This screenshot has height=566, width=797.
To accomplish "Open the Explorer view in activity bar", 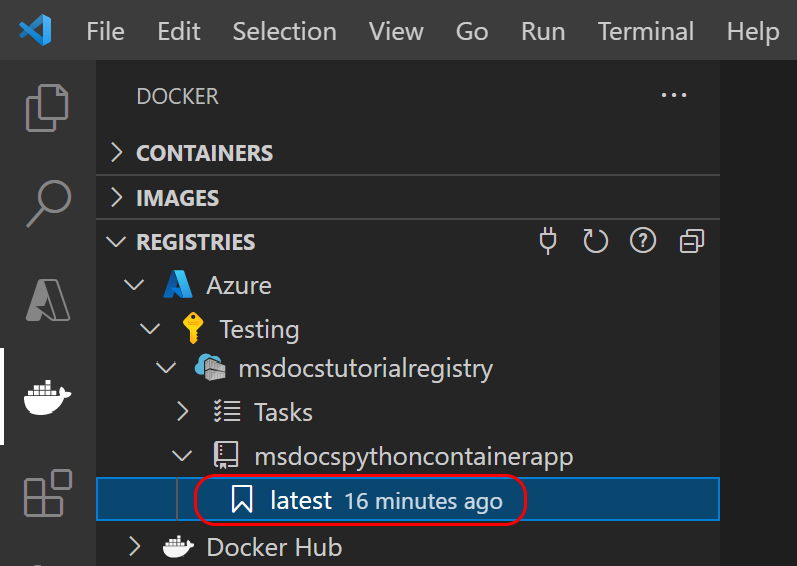I will point(47,108).
